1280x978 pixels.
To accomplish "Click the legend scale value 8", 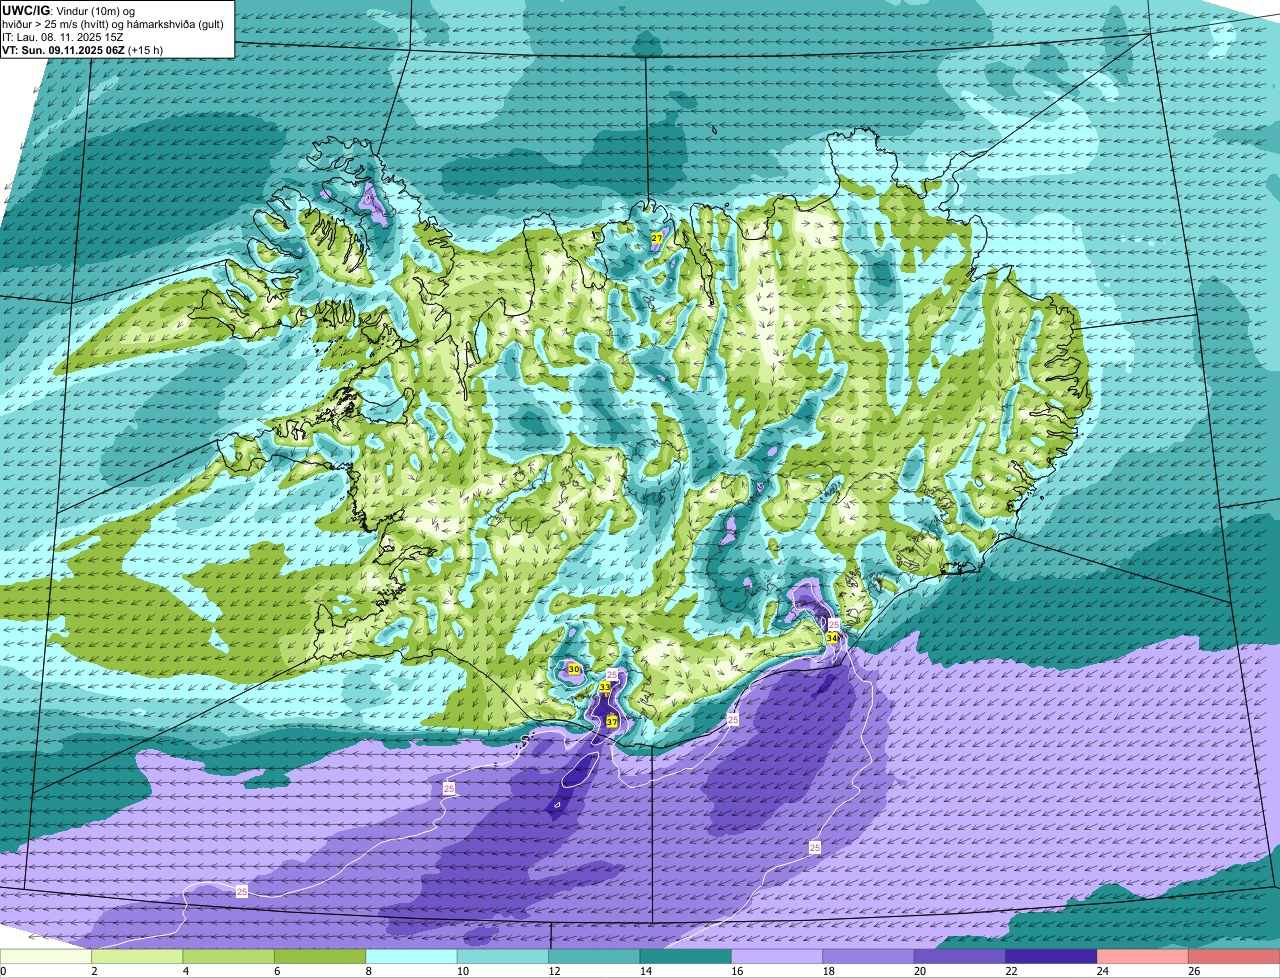I will click(367, 971).
